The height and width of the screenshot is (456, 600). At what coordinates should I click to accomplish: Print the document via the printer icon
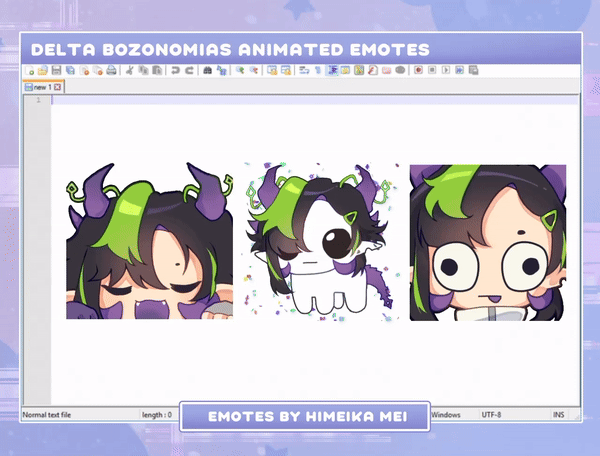[x=112, y=71]
